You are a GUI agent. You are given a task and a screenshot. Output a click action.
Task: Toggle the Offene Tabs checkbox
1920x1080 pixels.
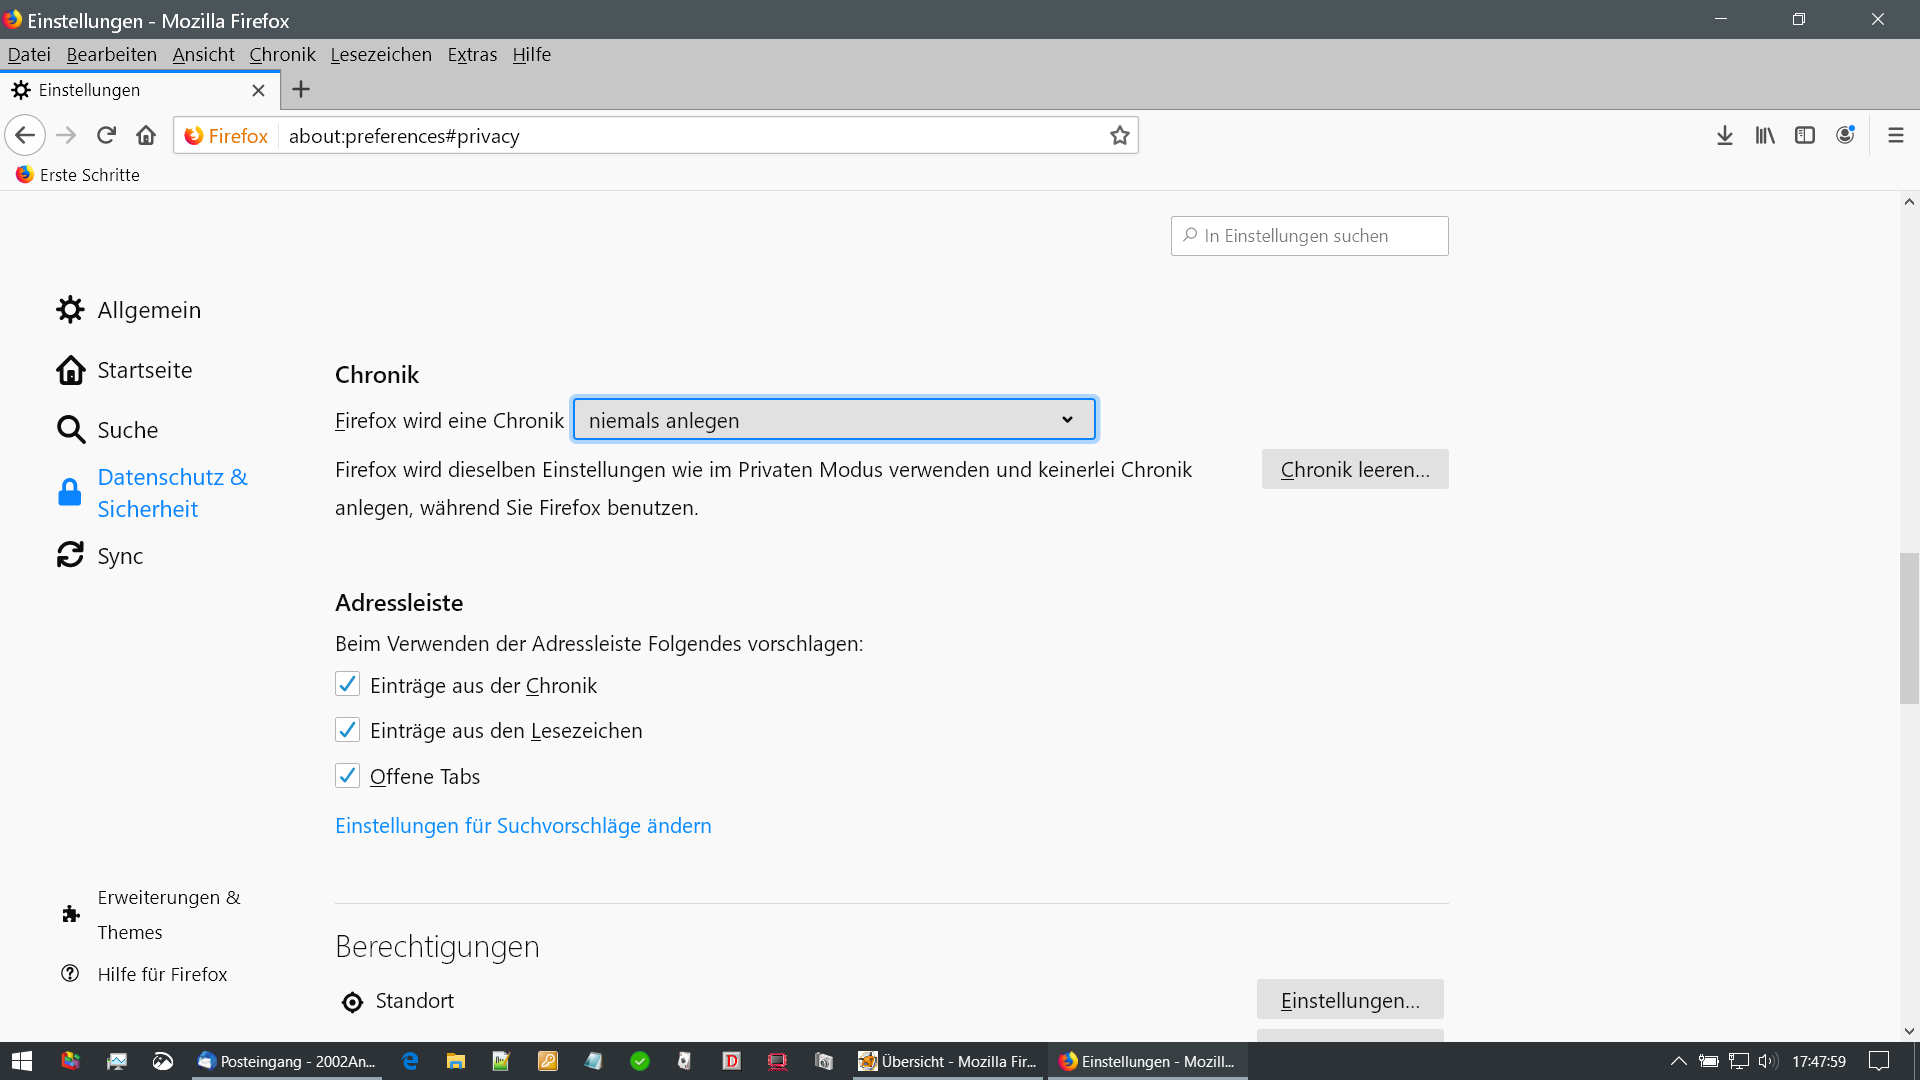(x=347, y=776)
